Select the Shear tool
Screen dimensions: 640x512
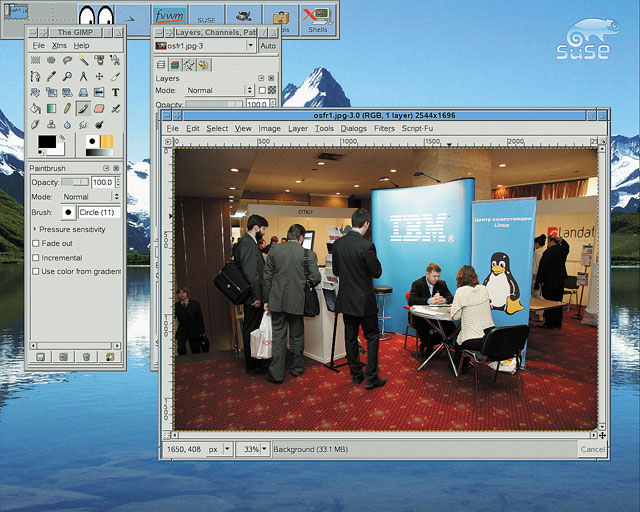click(67, 92)
